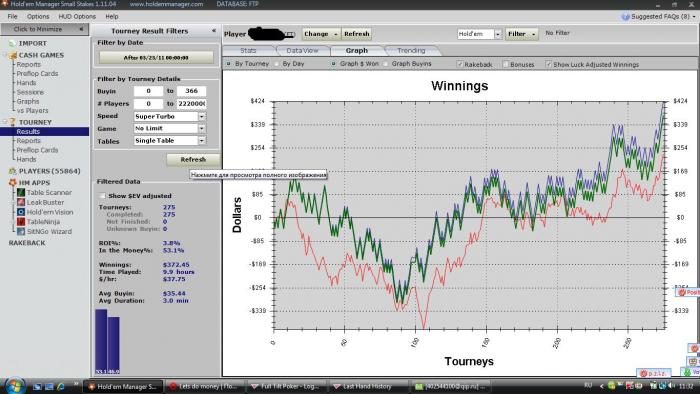This screenshot has height=394, width=700.
Task: Click the PLAYERS (55864) icon
Action: [x=12, y=171]
